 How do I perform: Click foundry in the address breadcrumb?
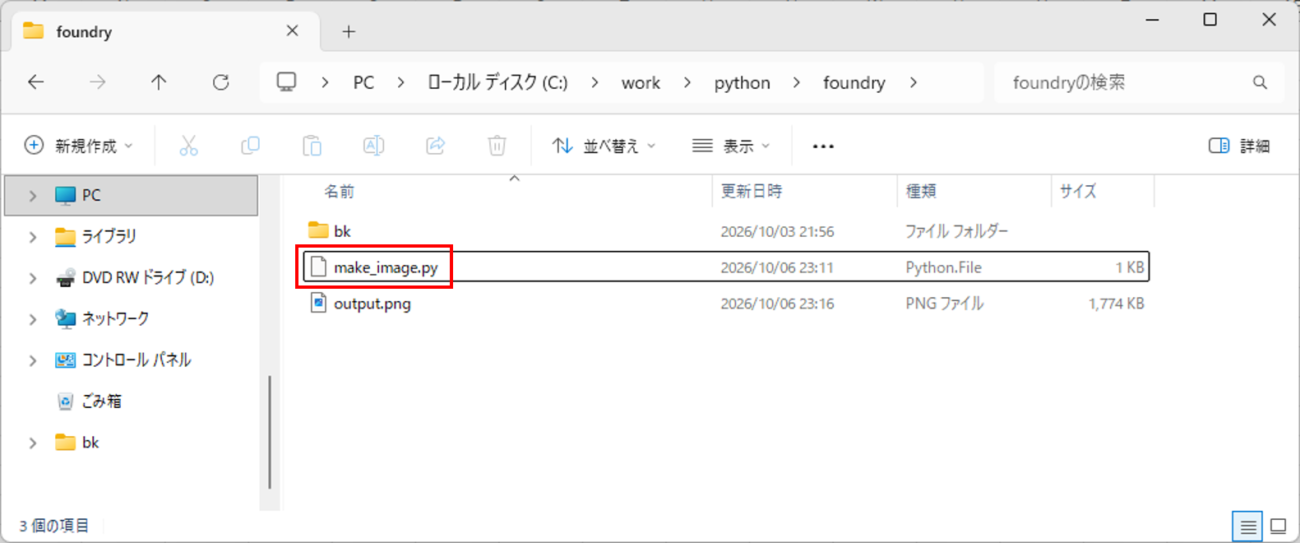point(854,83)
